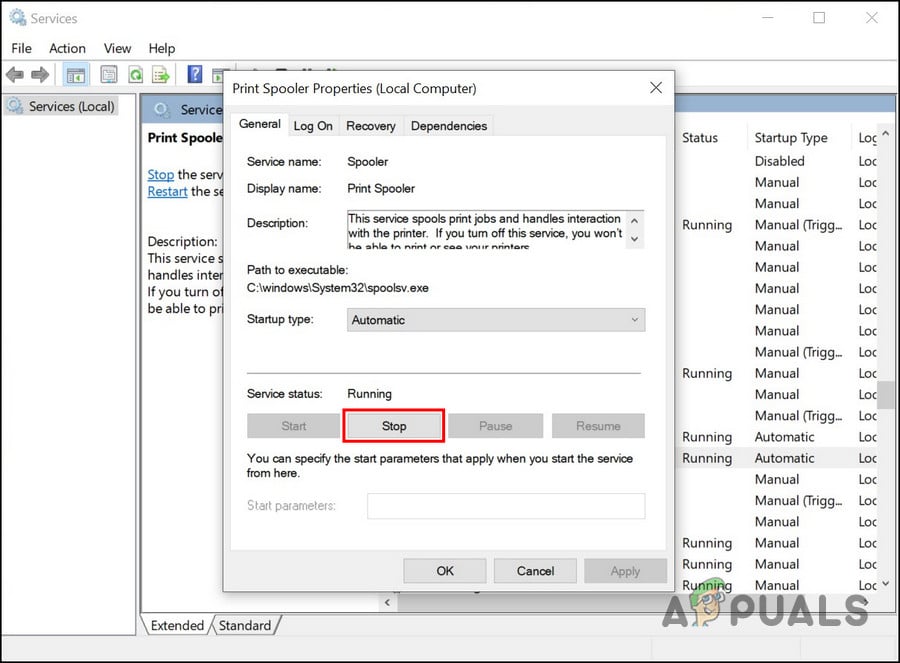The image size is (900, 663).
Task: Click OK in the properties dialog
Action: point(445,571)
